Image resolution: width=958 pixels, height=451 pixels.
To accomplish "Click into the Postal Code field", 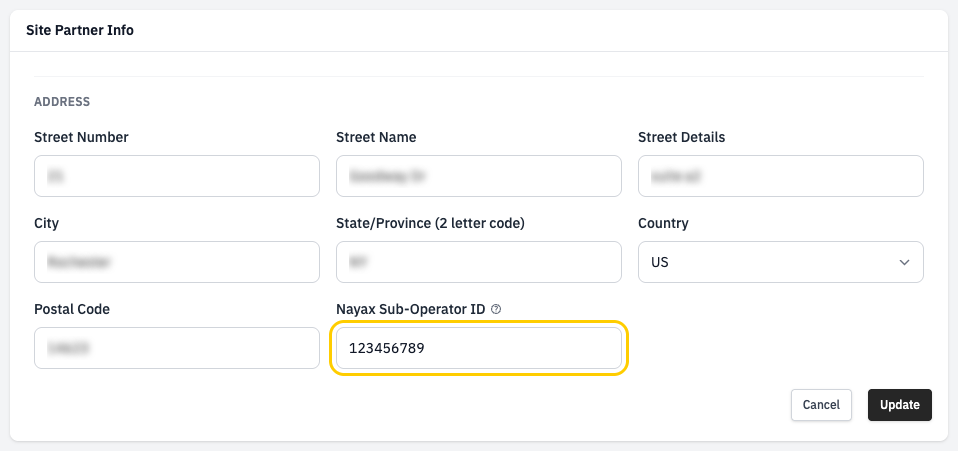I will [177, 348].
